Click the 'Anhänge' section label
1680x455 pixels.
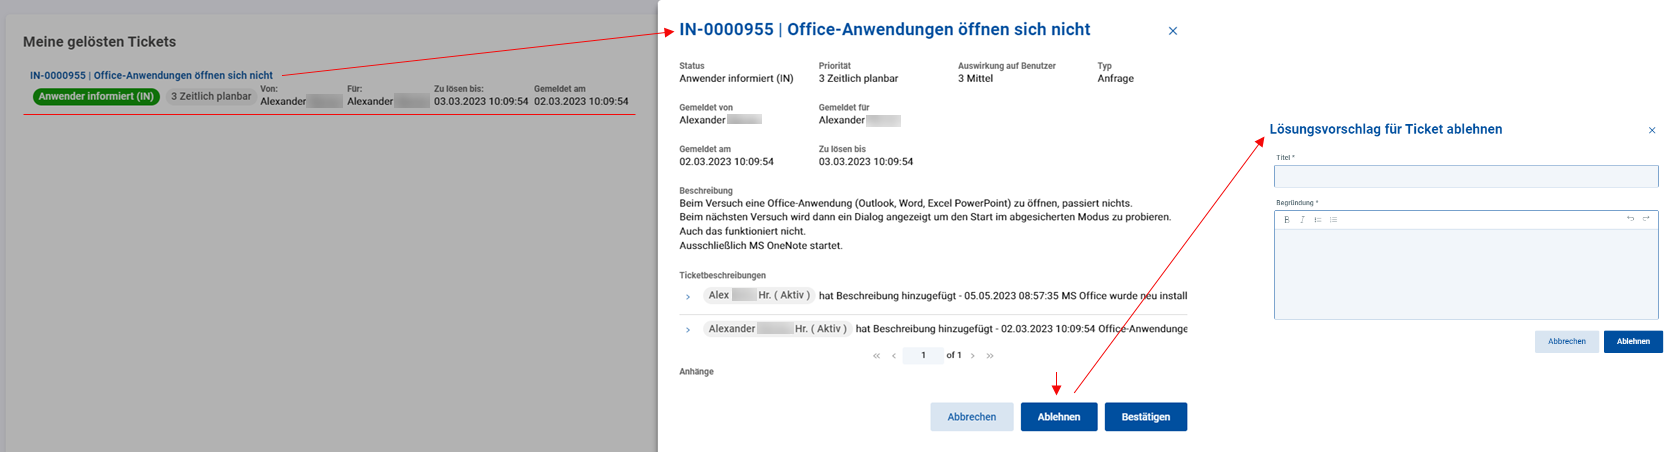(x=696, y=372)
